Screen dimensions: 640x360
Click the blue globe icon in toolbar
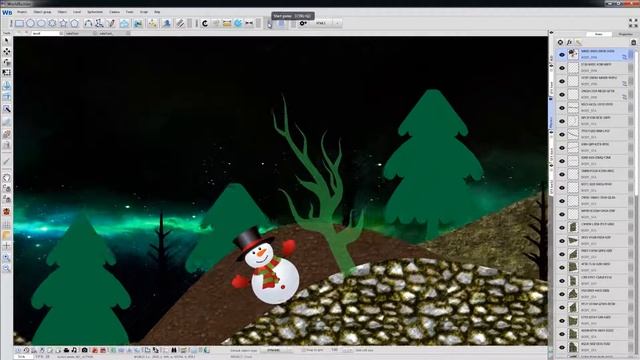click(x=238, y=23)
